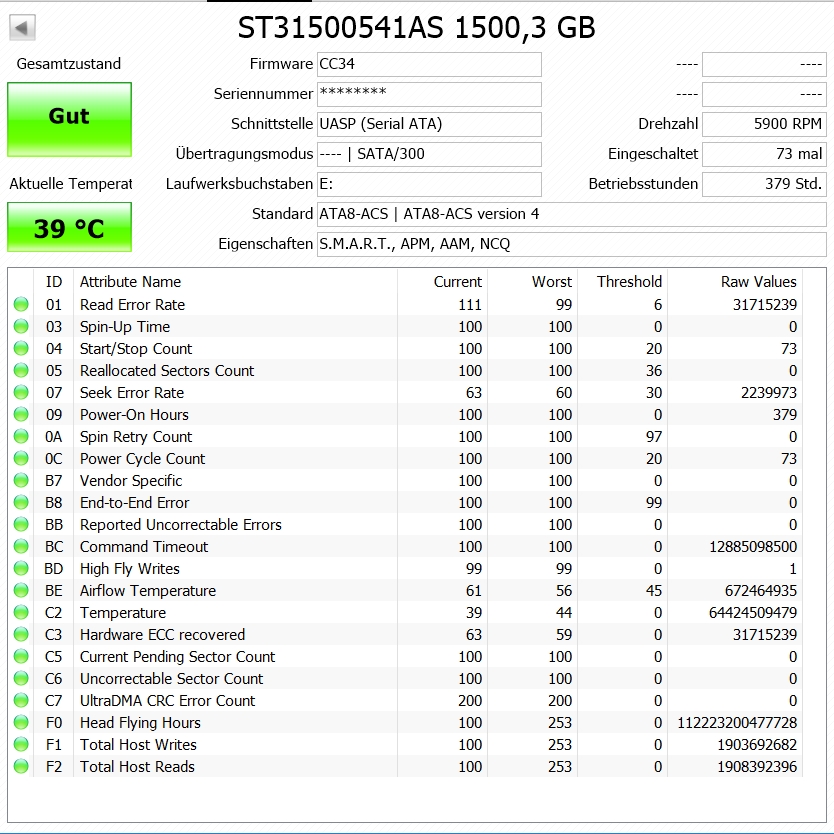The height and width of the screenshot is (834, 834).
Task: Click the ST31500541AS 1500,3 GB drive title
Action: pyautogui.click(x=416, y=28)
